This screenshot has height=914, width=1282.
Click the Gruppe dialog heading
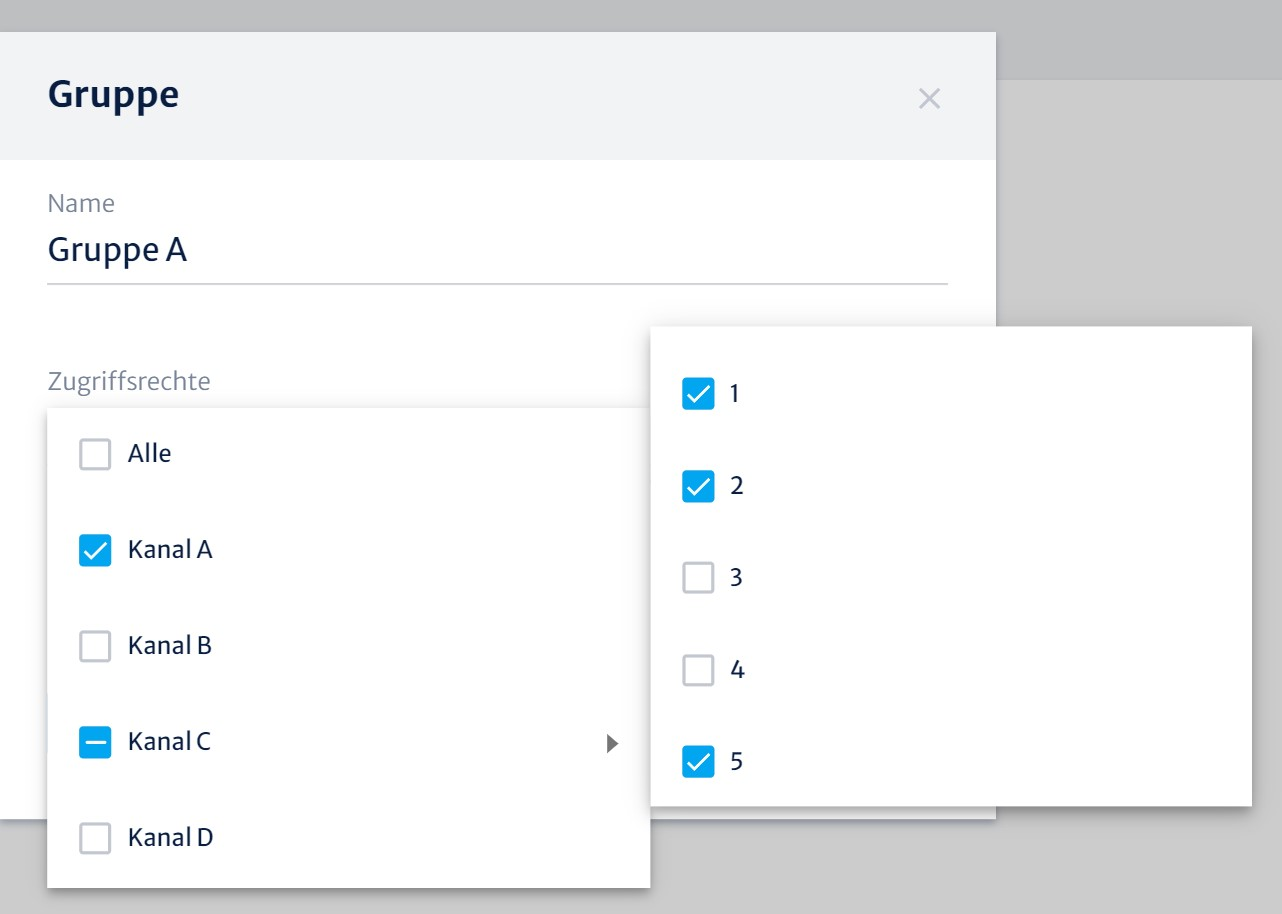(x=113, y=95)
